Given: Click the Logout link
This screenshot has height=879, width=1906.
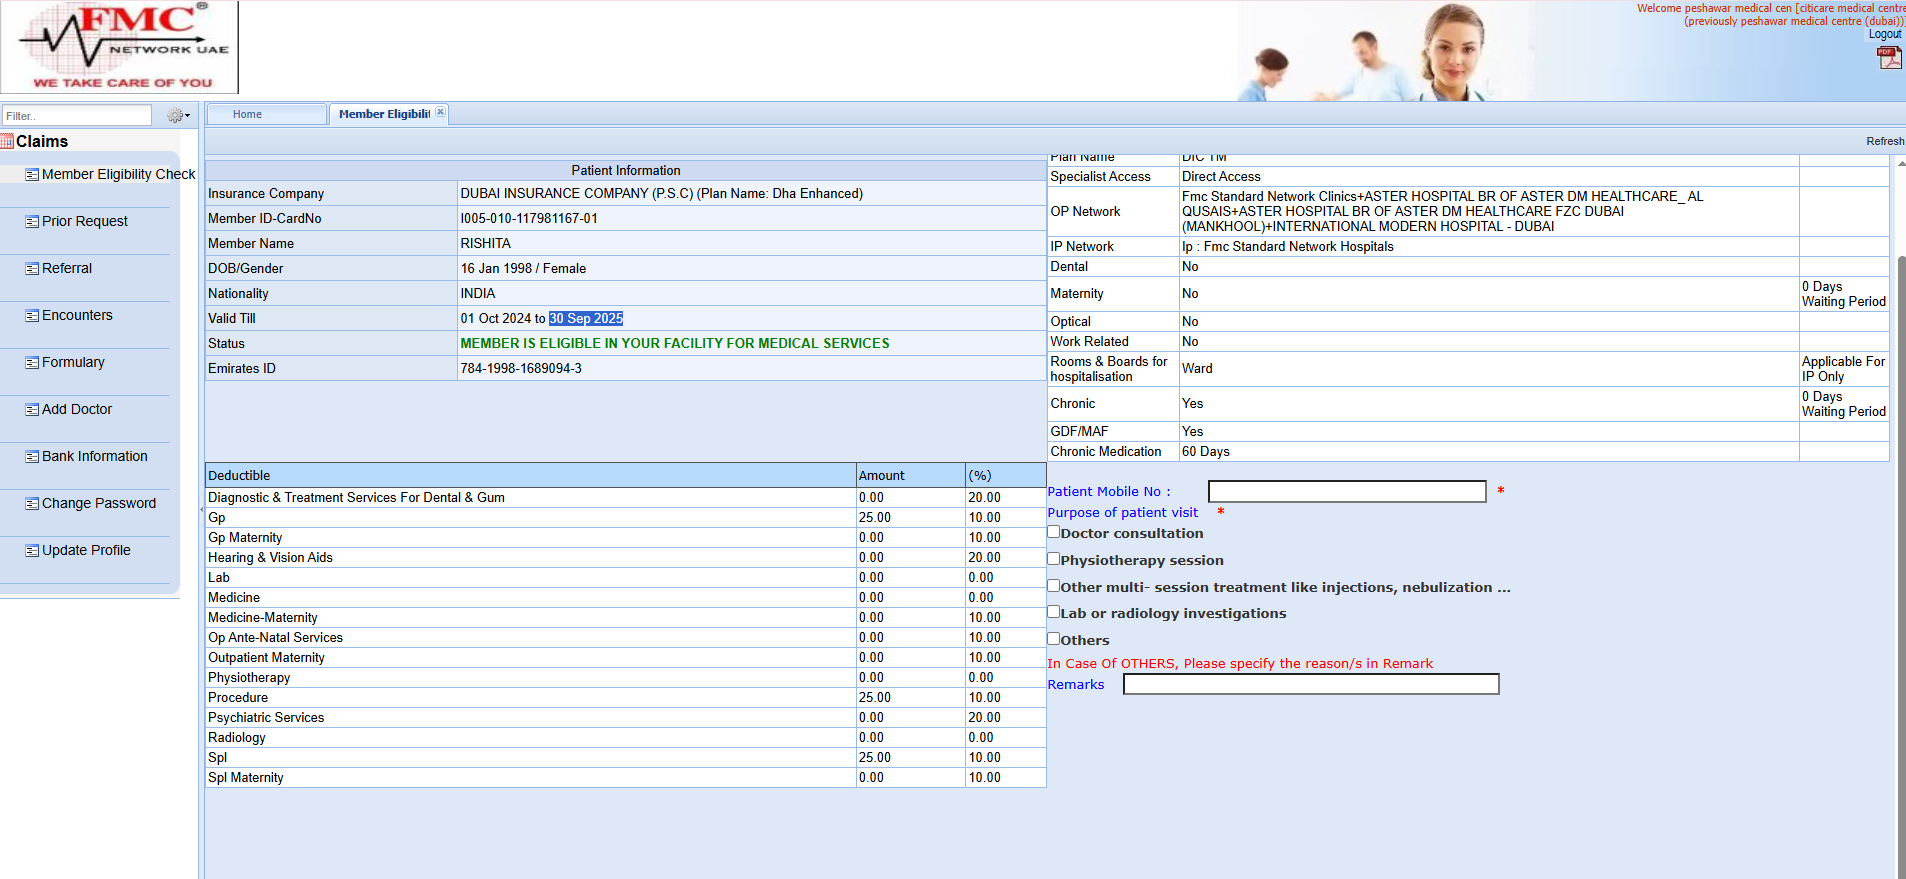Looking at the screenshot, I should click(x=1884, y=34).
